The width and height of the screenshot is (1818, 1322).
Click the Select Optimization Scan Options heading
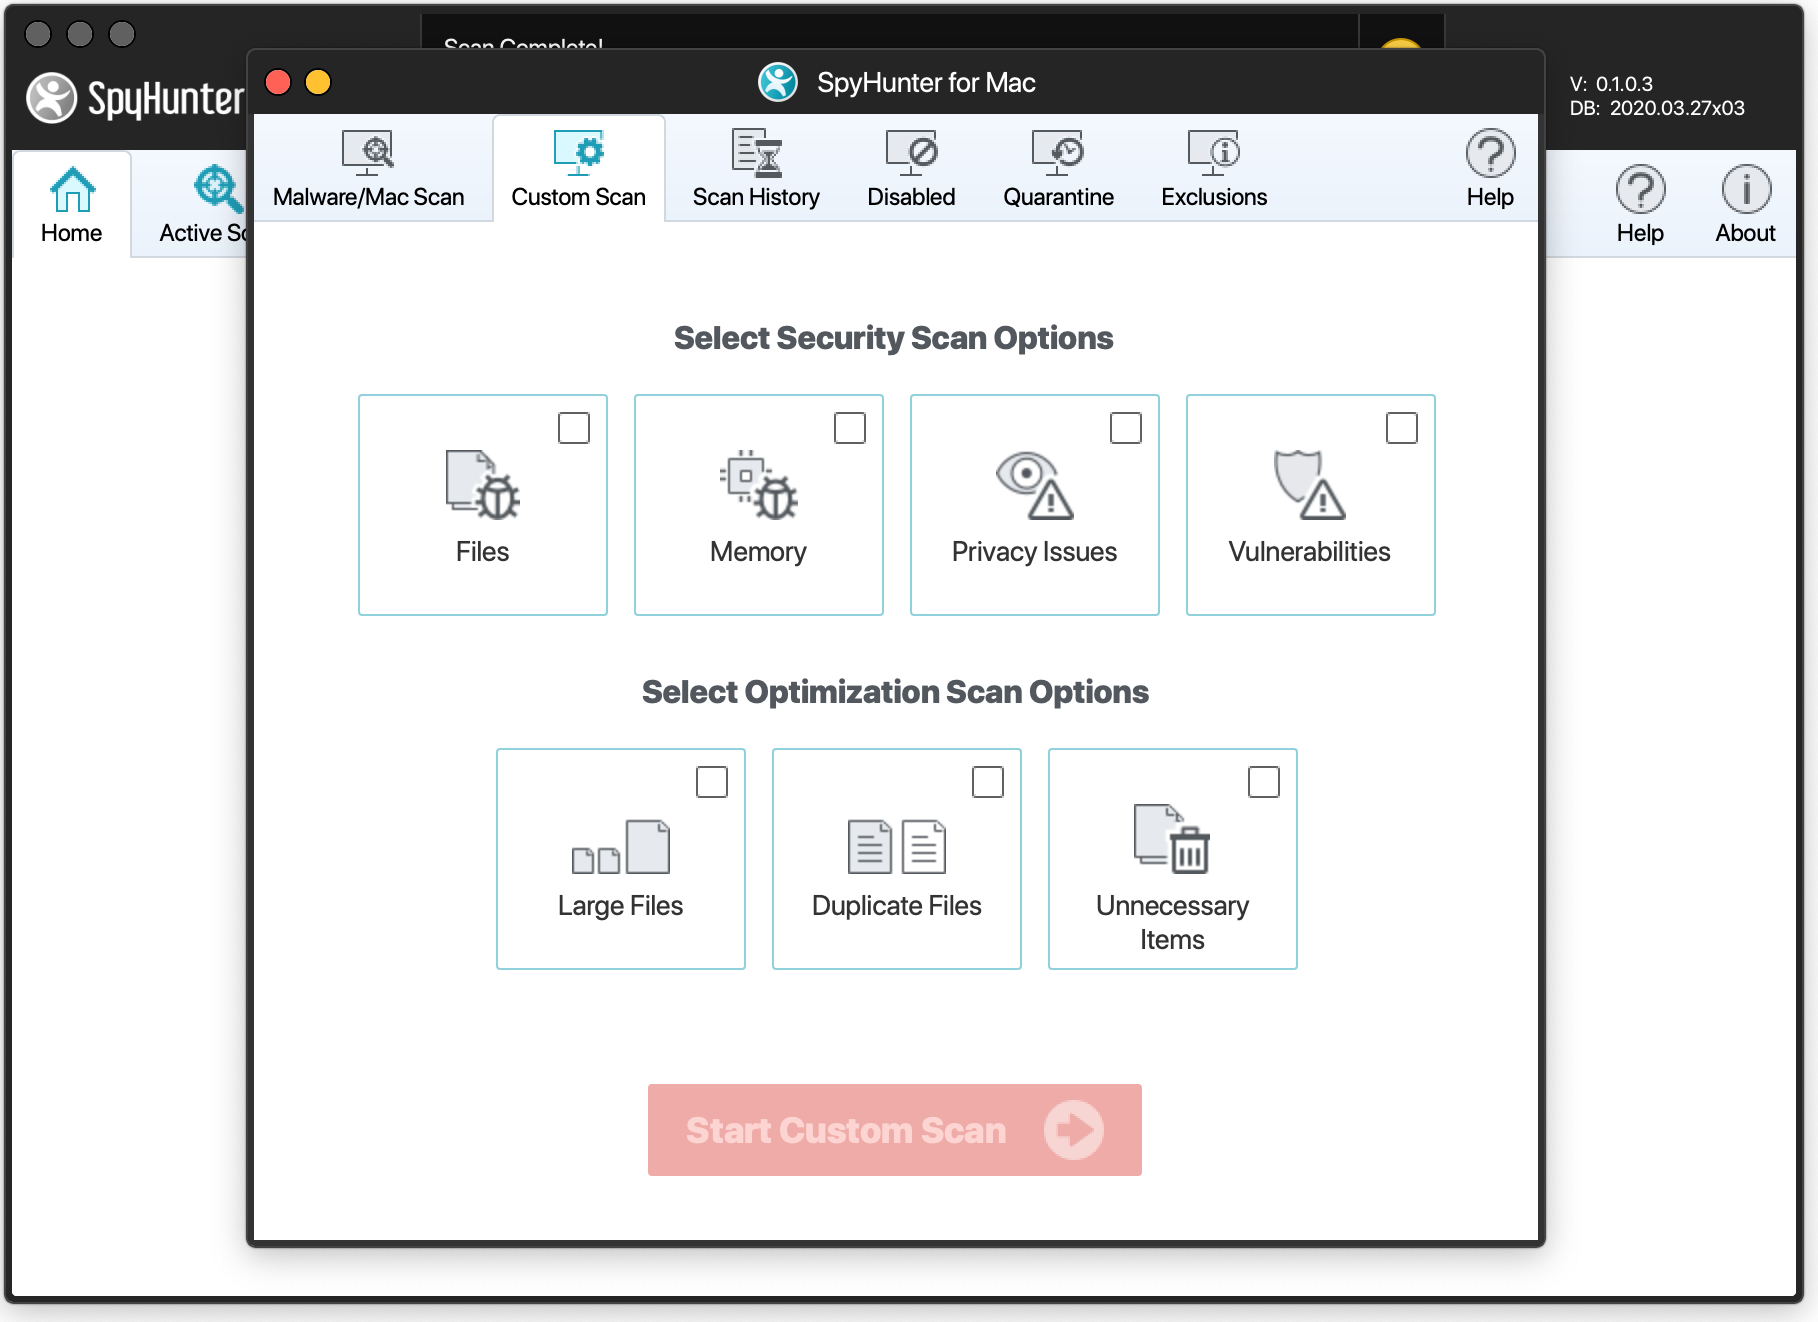click(895, 692)
